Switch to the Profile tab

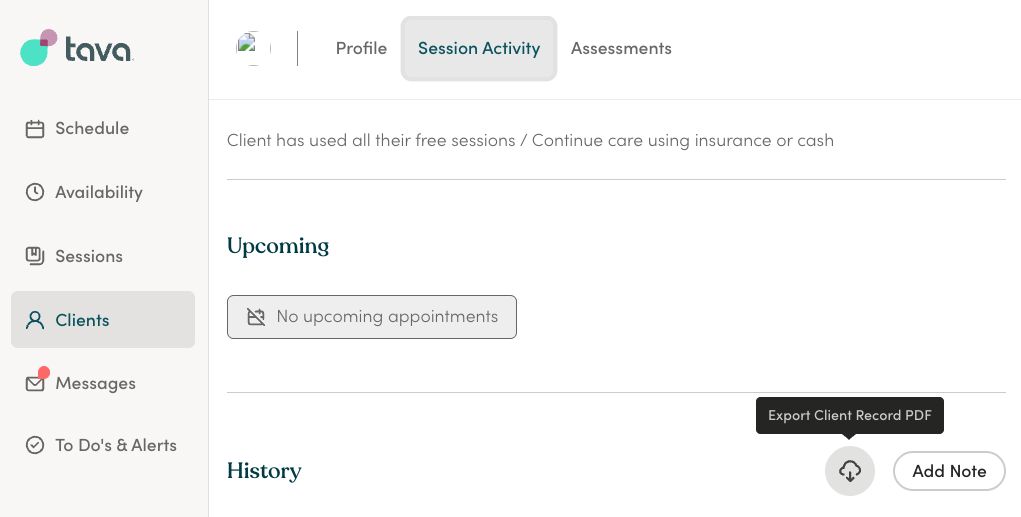361,48
